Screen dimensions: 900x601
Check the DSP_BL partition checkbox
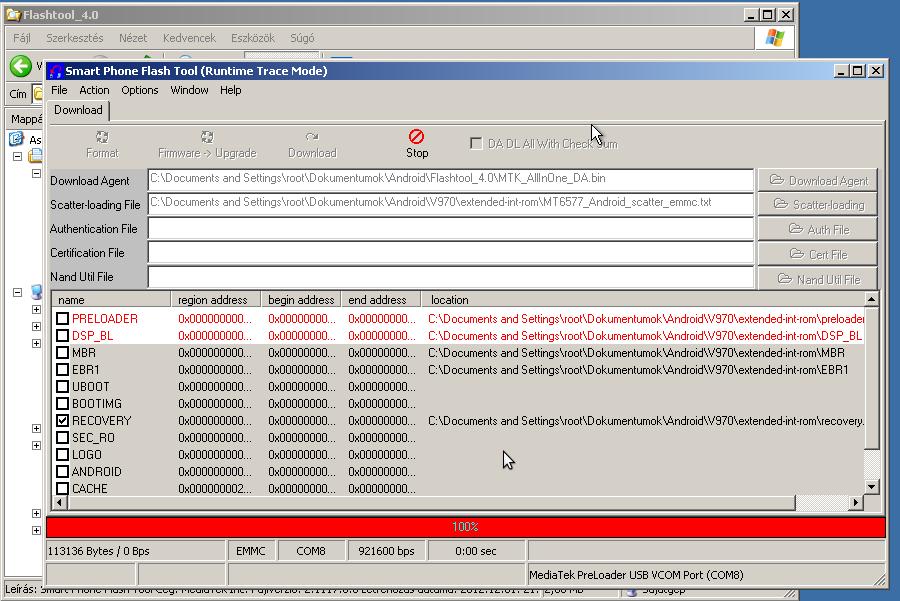tap(63, 336)
